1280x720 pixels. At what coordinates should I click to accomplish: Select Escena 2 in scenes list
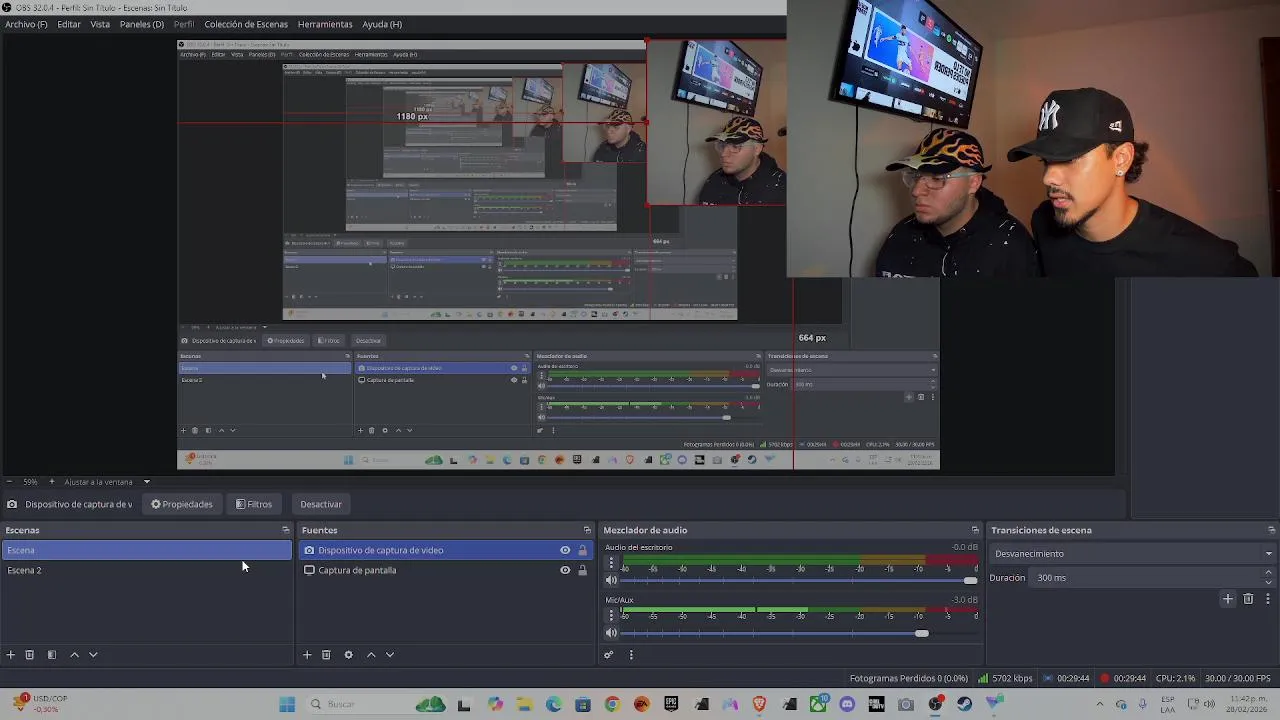click(146, 570)
